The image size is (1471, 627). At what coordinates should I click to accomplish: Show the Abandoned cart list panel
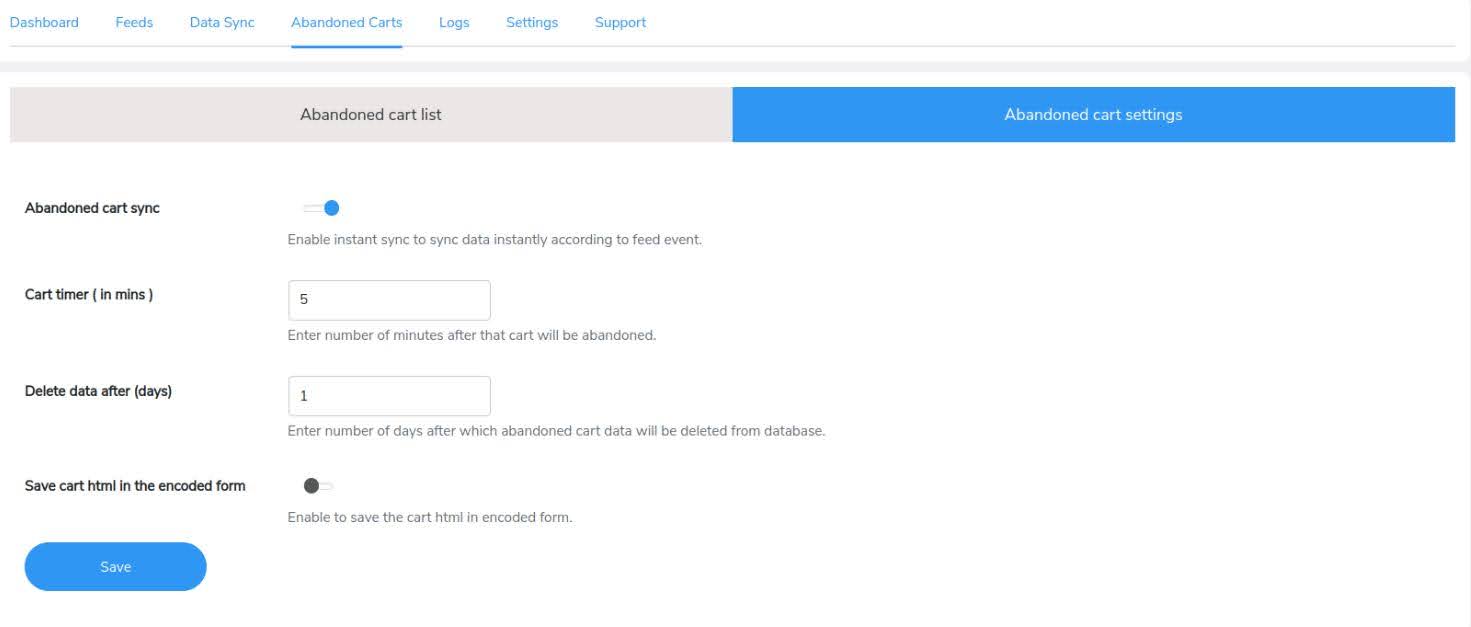point(371,114)
